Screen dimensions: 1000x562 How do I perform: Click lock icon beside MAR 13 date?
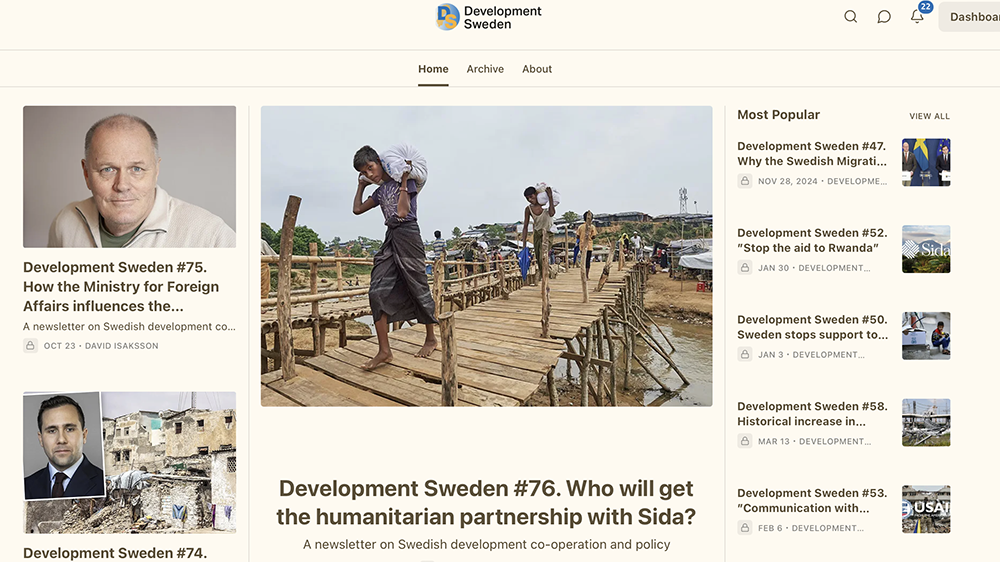tap(745, 441)
